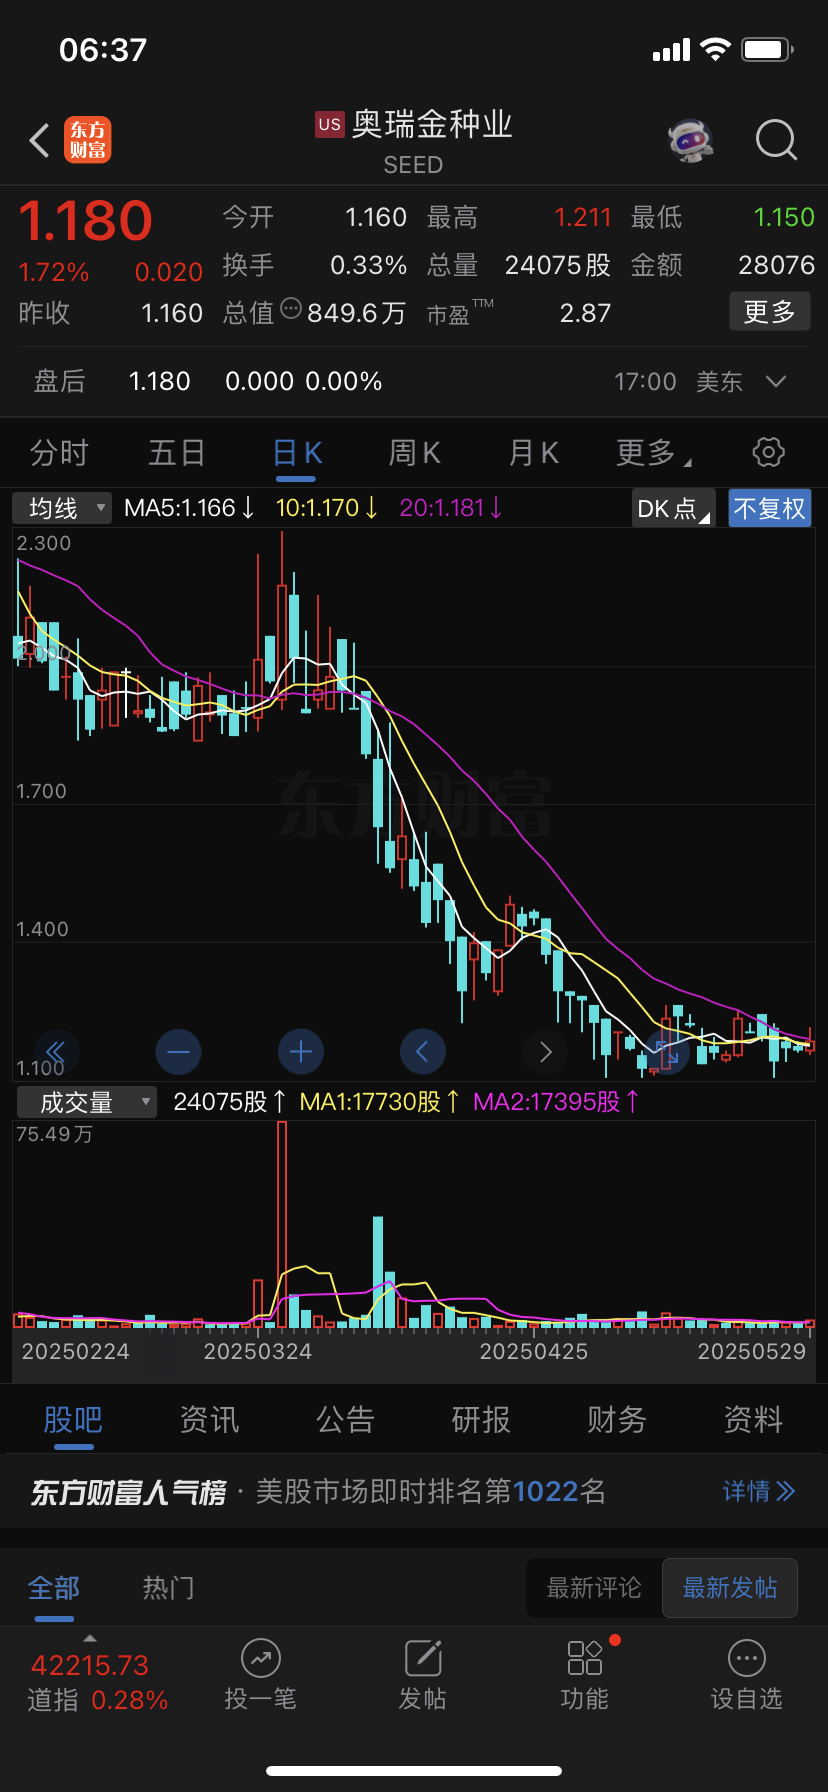Tap the 最低 1.150 value
The image size is (828, 1792).
point(784,217)
